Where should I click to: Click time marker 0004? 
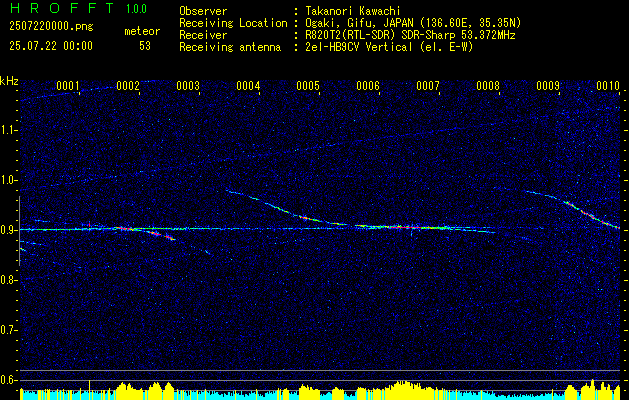(x=248, y=85)
